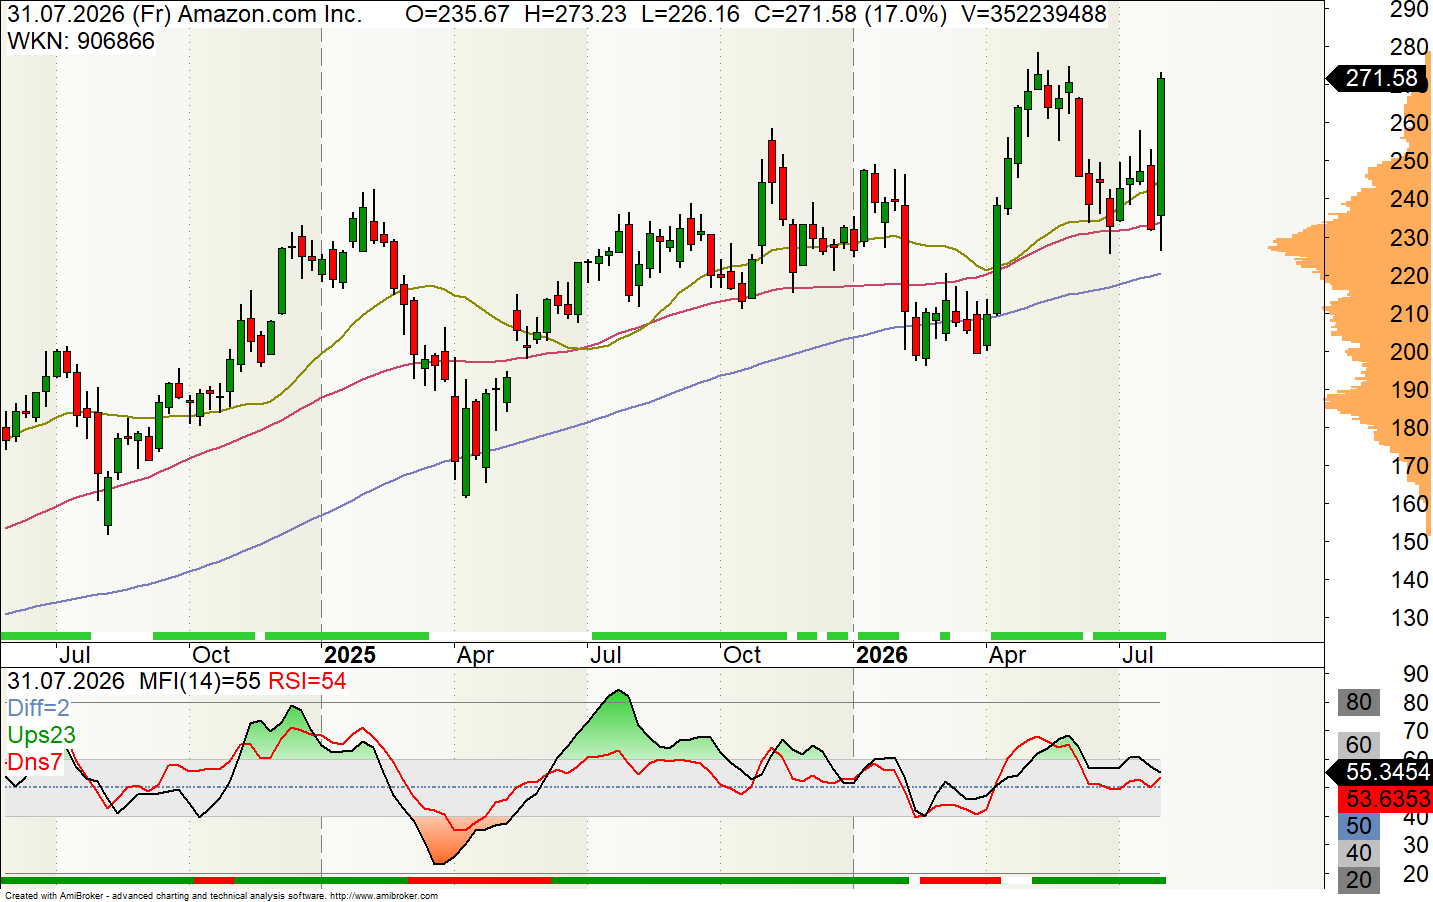This screenshot has width=1433, height=902.
Task: Click the red '53.6353' RSI value tag
Action: coord(1387,799)
